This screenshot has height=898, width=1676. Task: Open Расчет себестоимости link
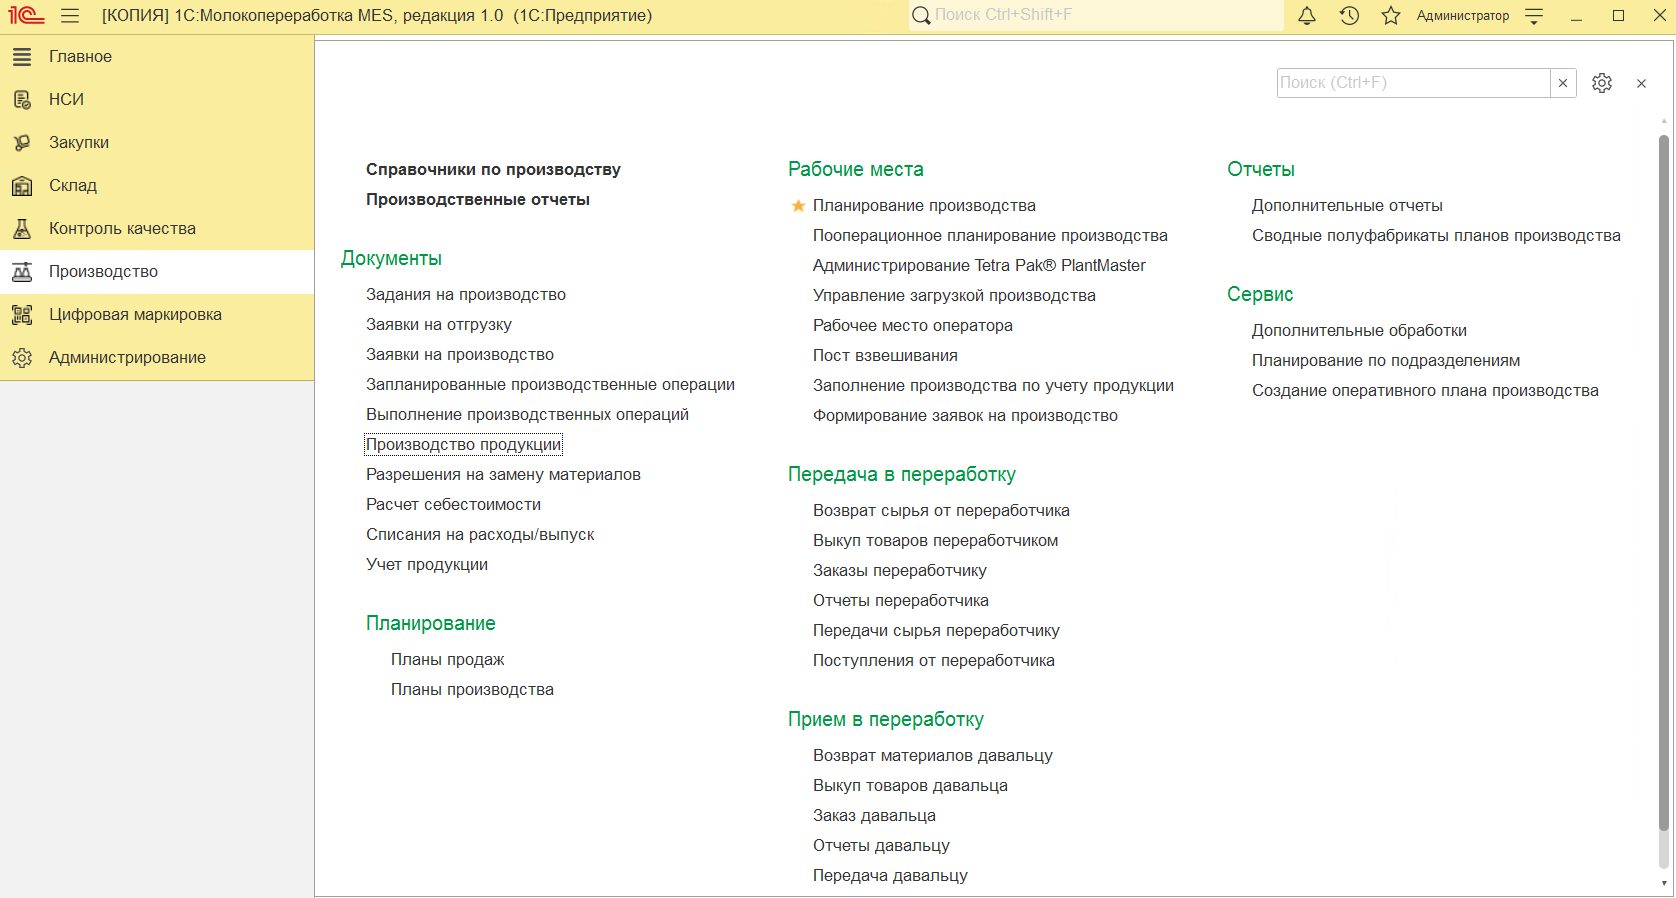click(453, 505)
